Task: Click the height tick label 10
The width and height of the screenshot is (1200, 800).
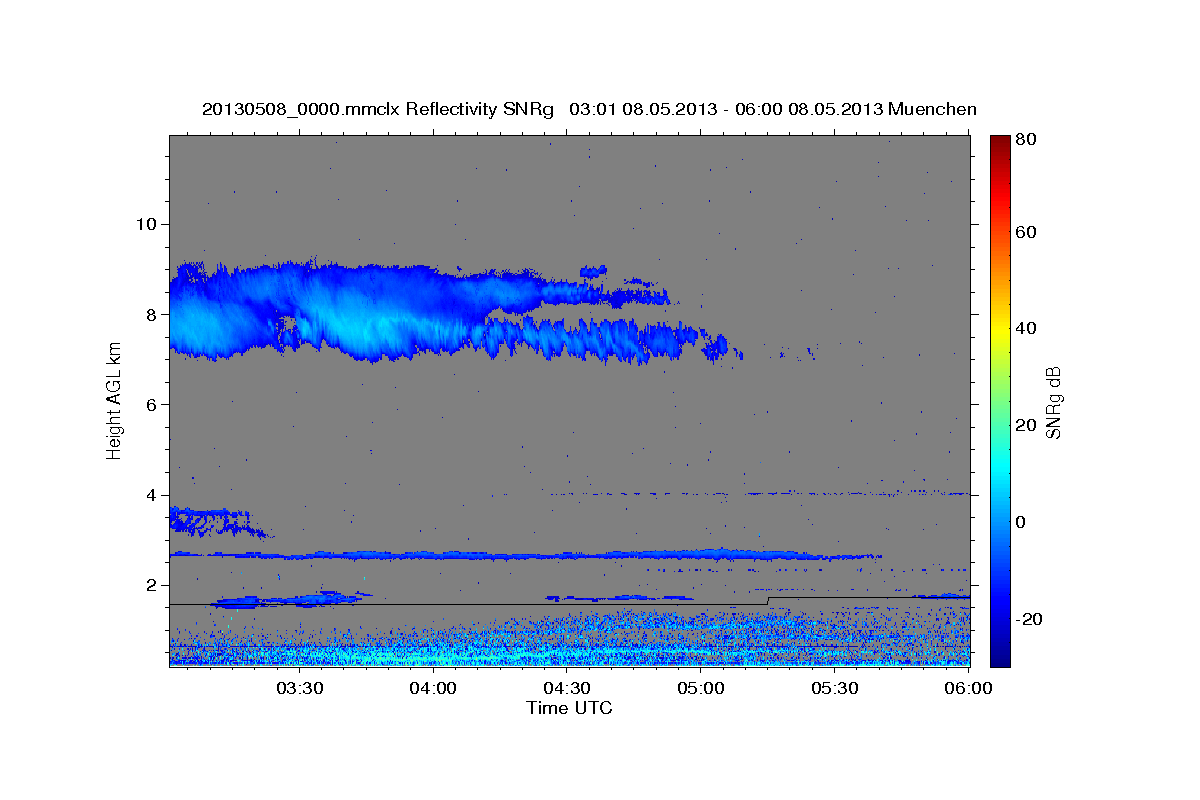Action: [x=149, y=224]
